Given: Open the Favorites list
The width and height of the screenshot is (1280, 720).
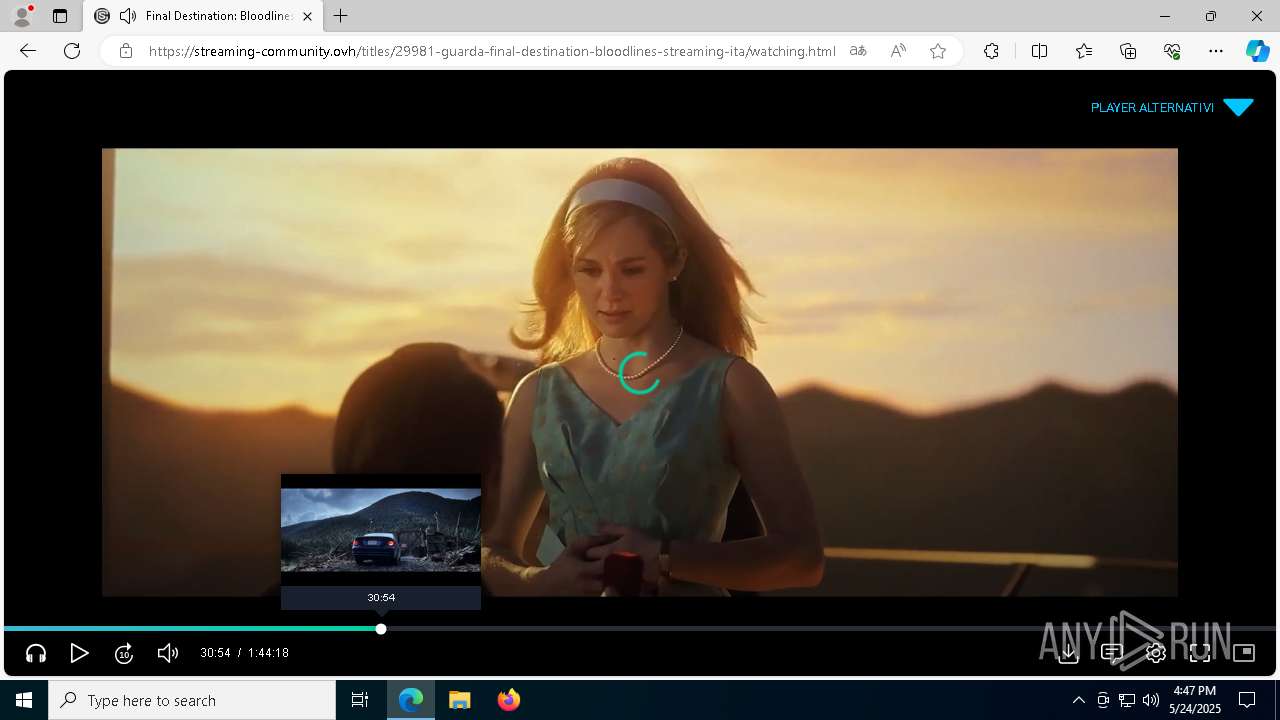Looking at the screenshot, I should click(x=1084, y=51).
